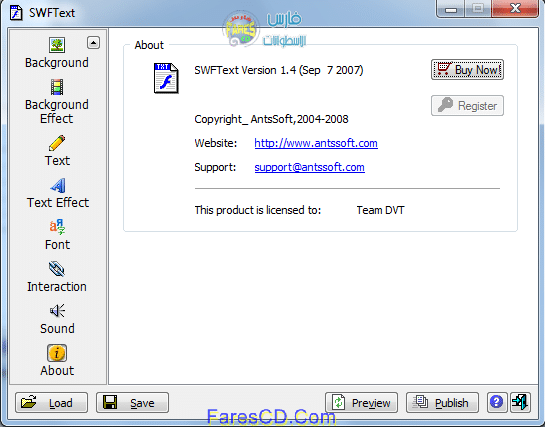This screenshot has width=545, height=427.
Task: Open the Font settings icon
Action: point(57,227)
